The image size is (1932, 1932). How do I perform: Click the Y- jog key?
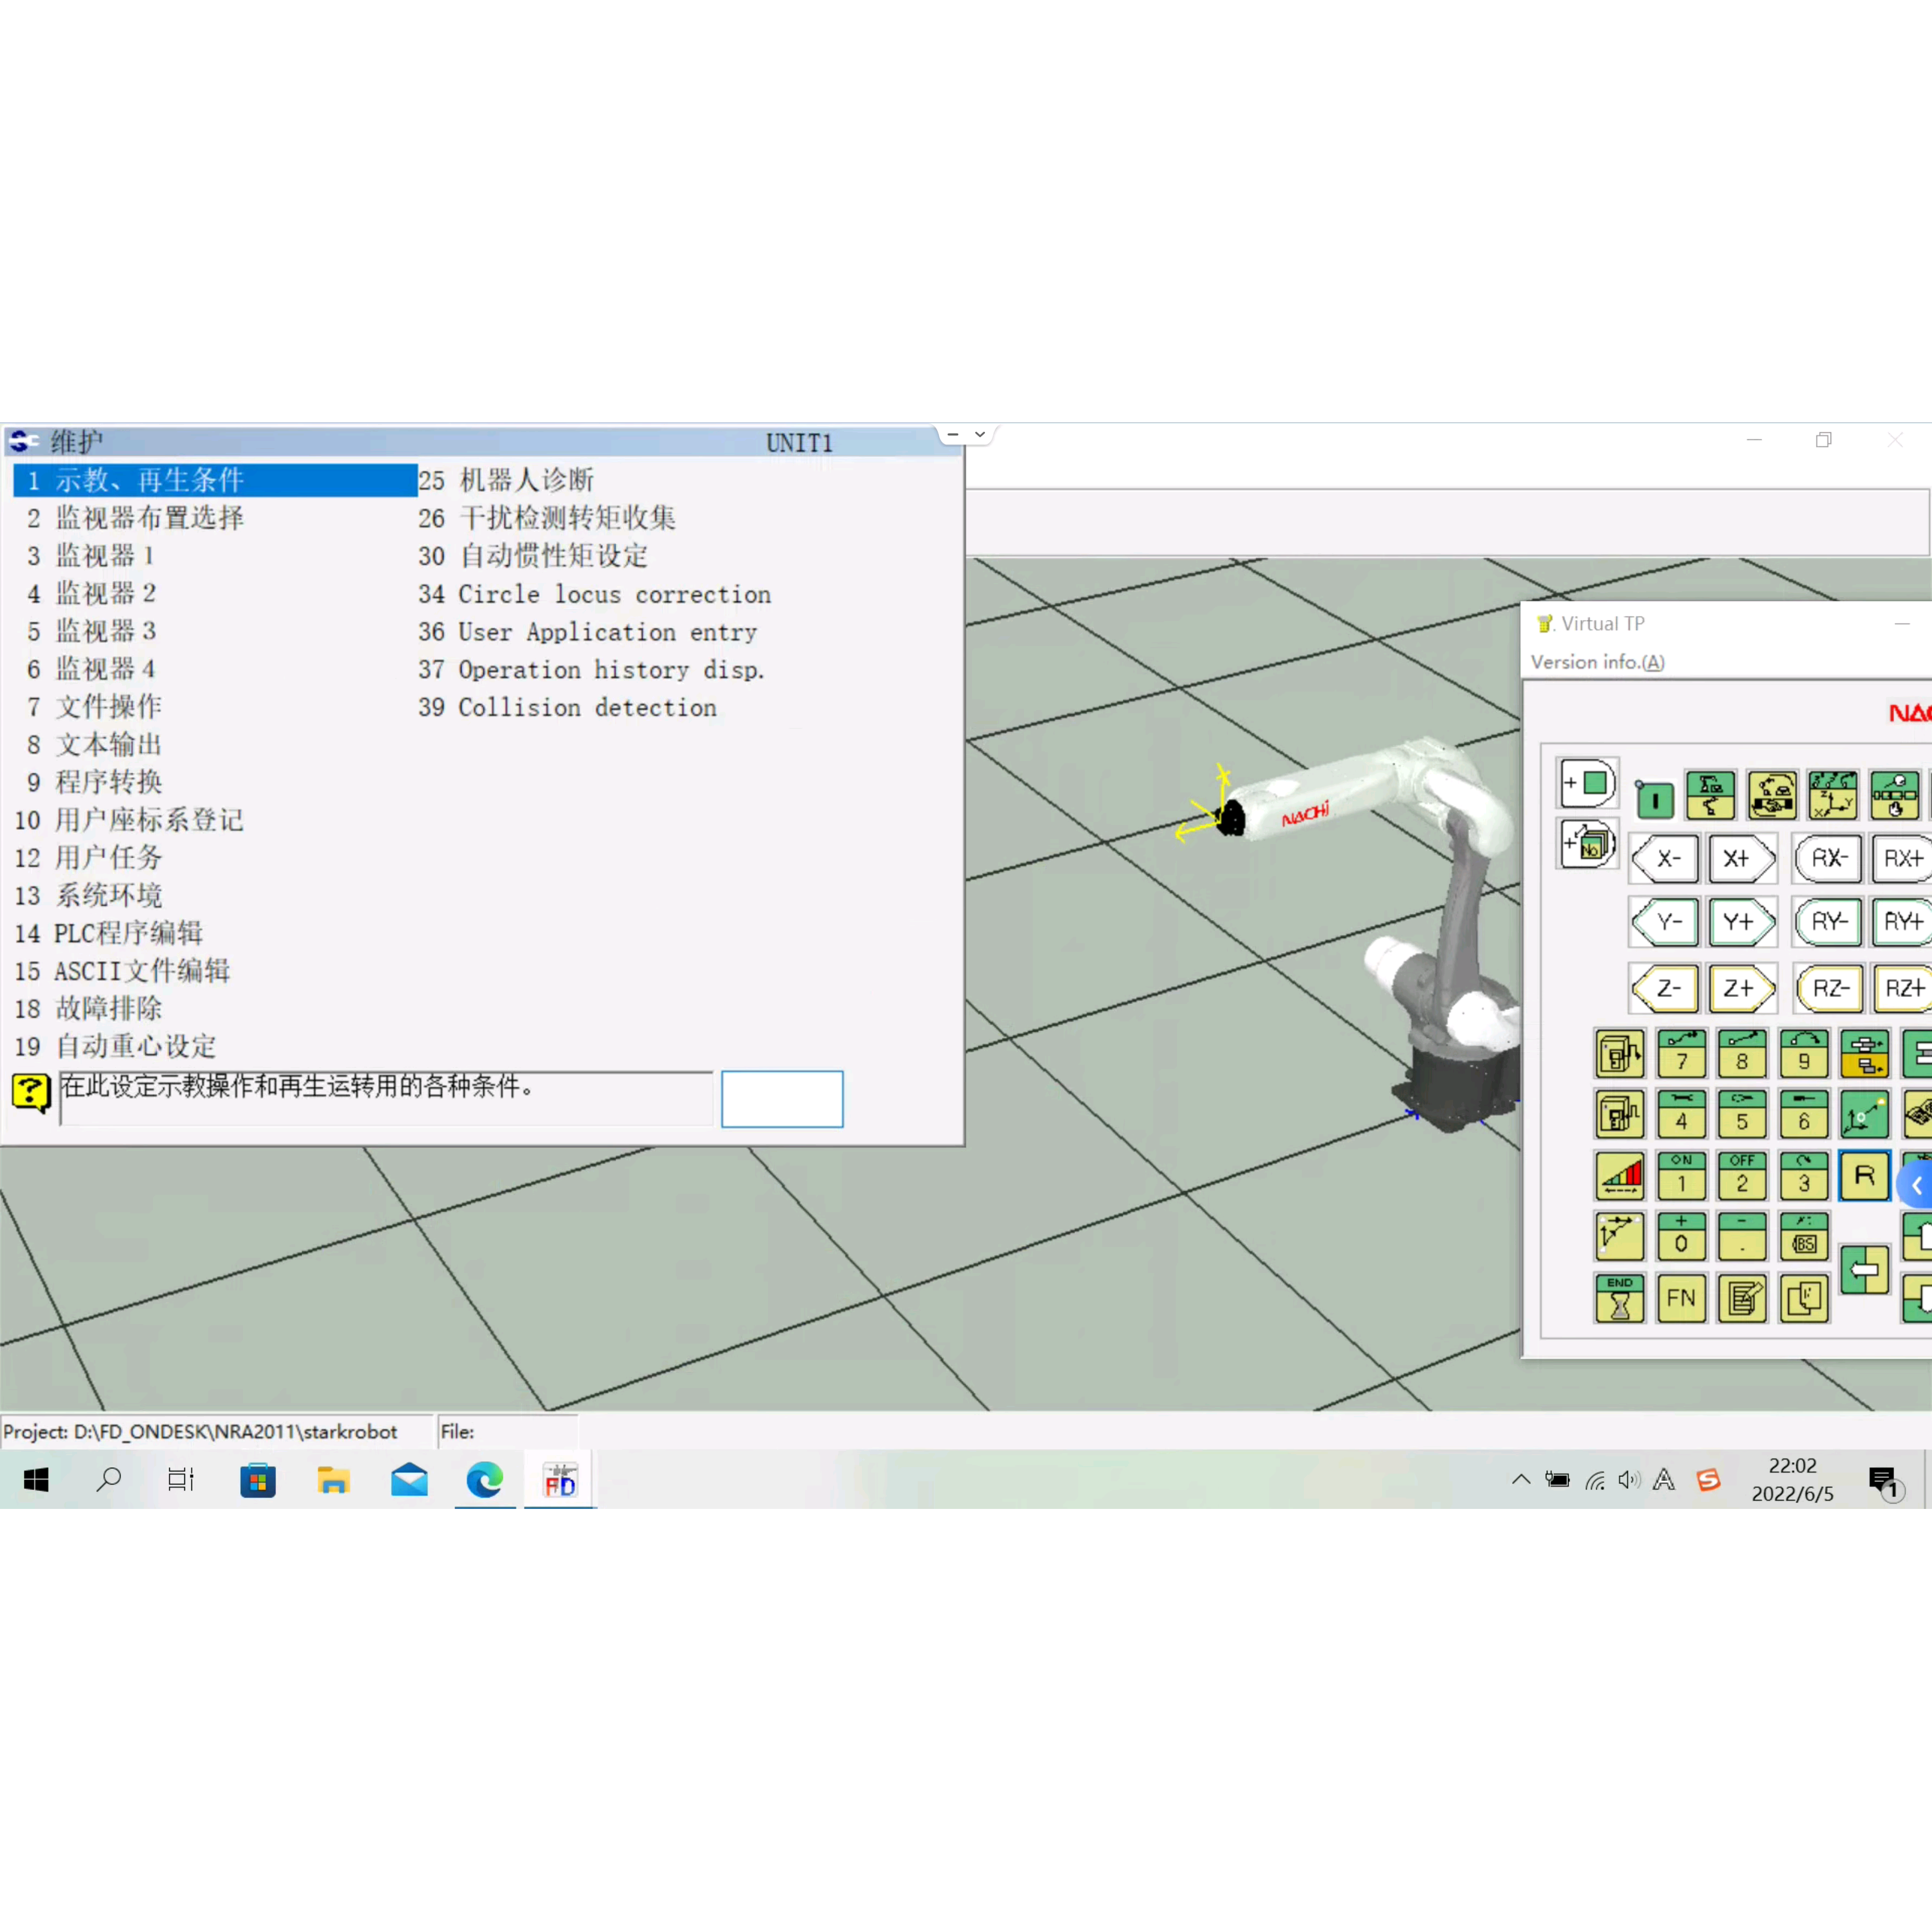click(x=1665, y=922)
